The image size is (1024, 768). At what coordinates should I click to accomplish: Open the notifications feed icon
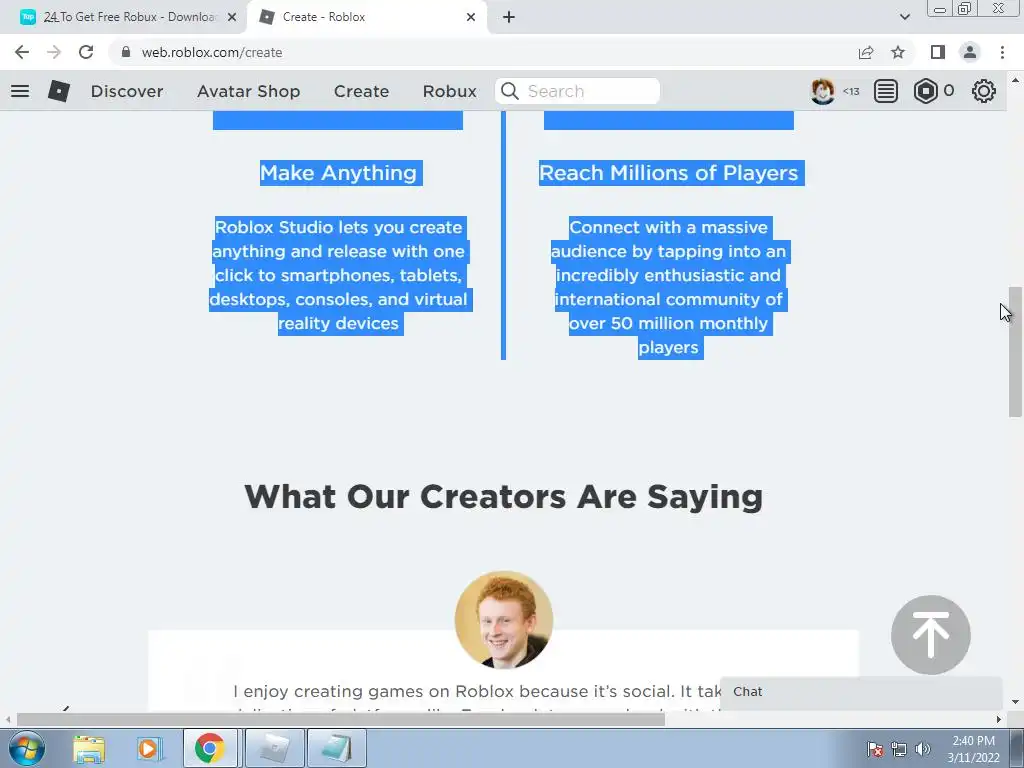coord(886,91)
